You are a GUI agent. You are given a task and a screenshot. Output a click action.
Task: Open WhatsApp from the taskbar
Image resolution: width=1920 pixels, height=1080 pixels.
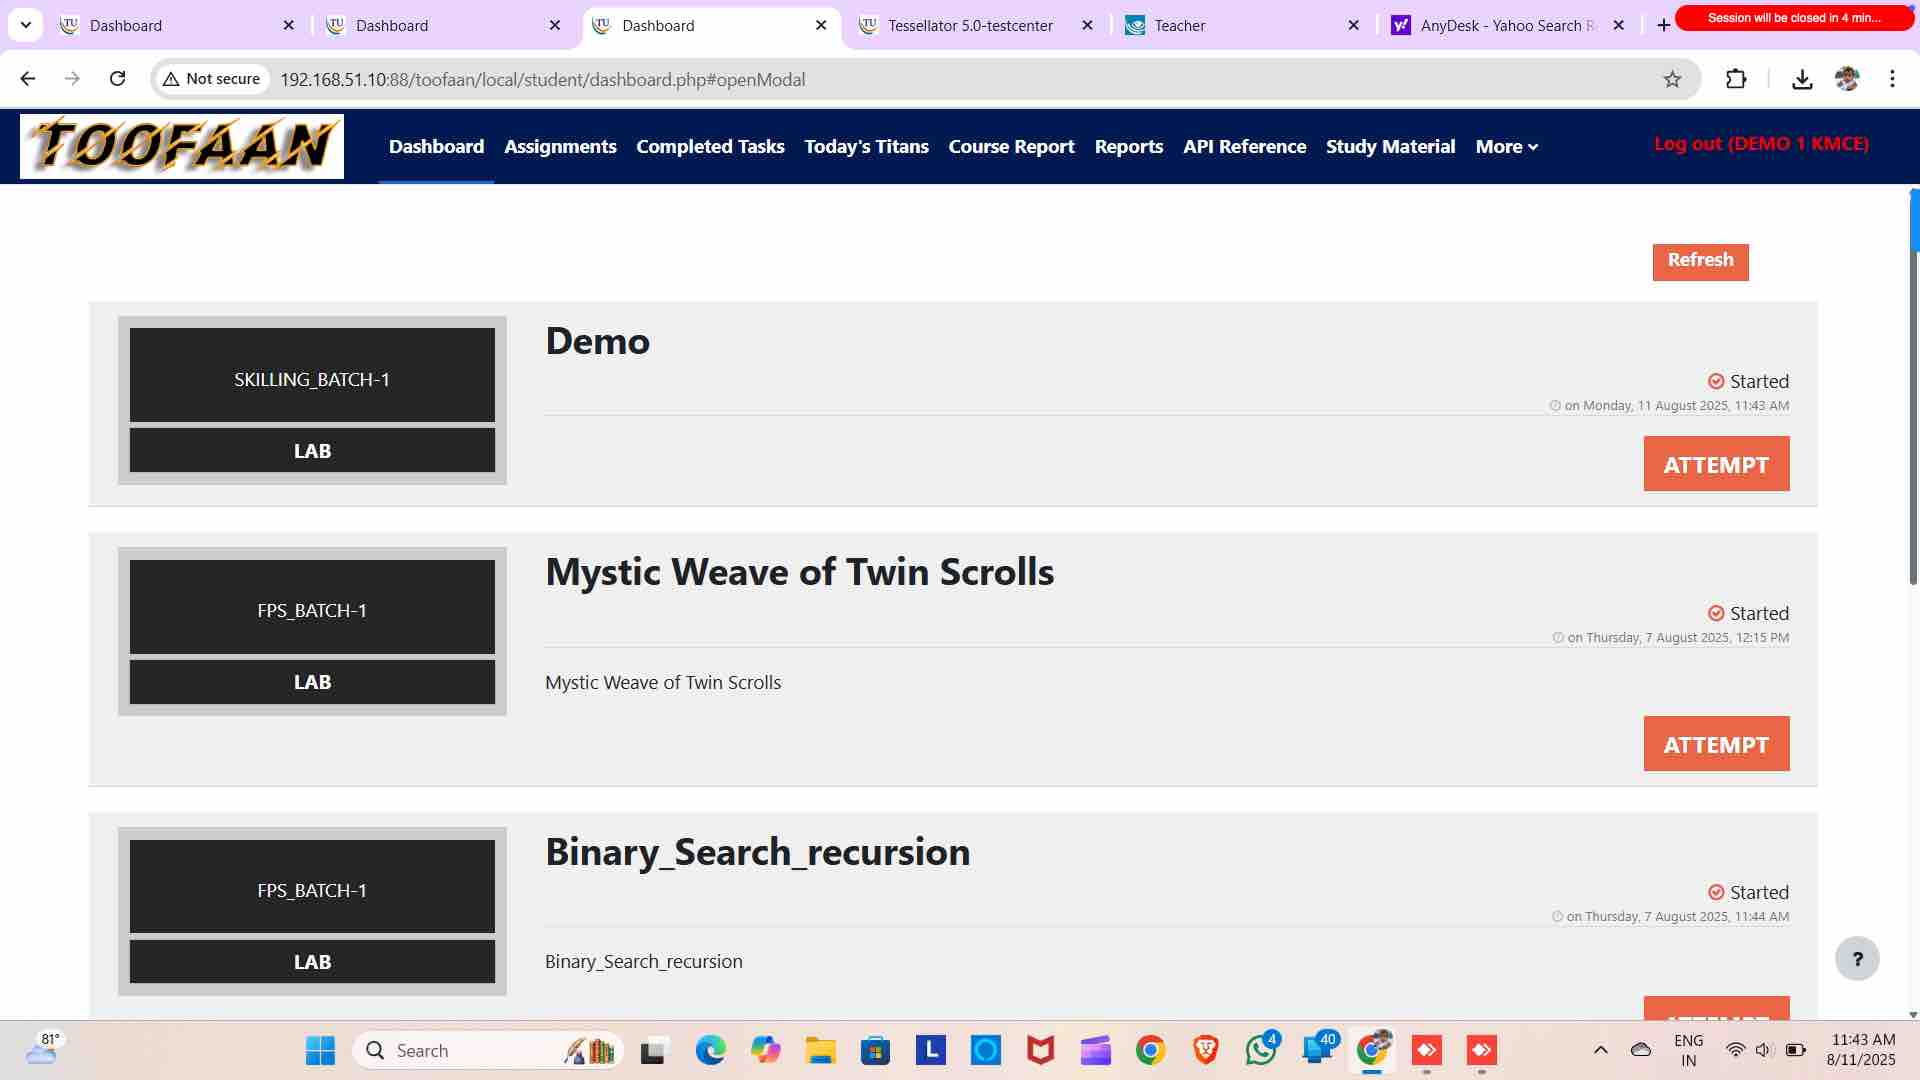1260,1050
